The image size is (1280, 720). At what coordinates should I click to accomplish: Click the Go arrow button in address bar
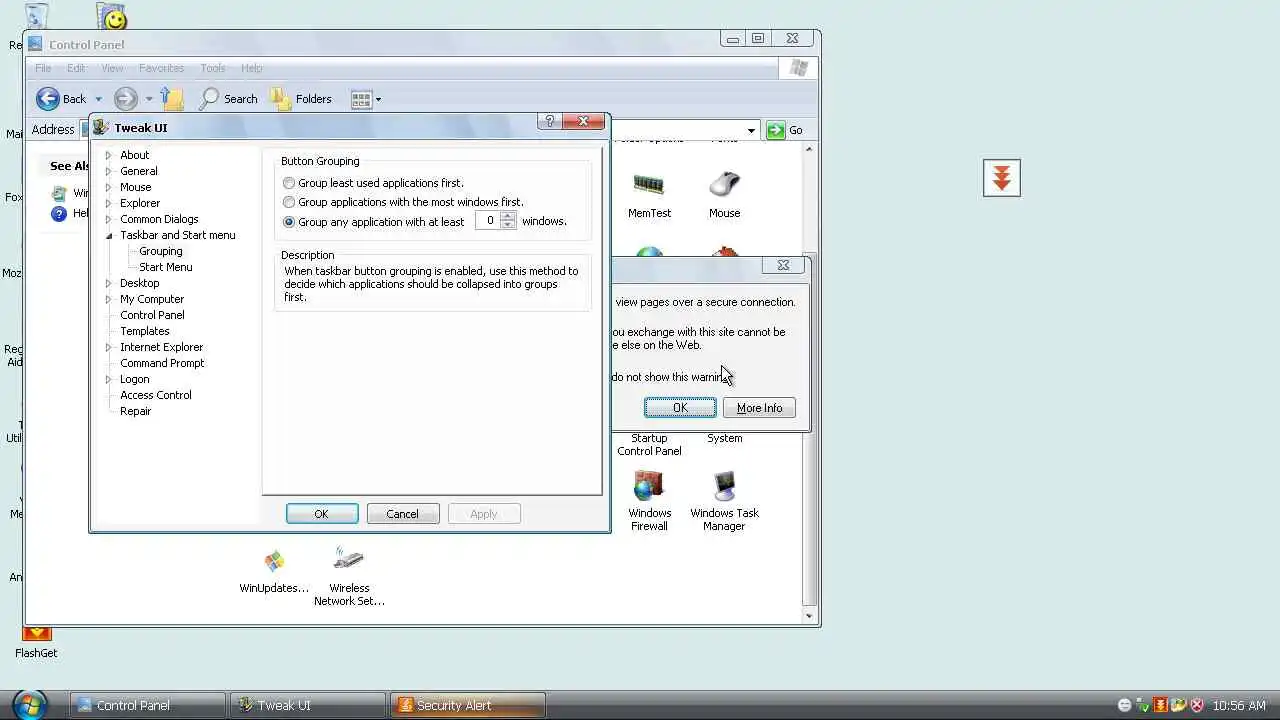[776, 130]
